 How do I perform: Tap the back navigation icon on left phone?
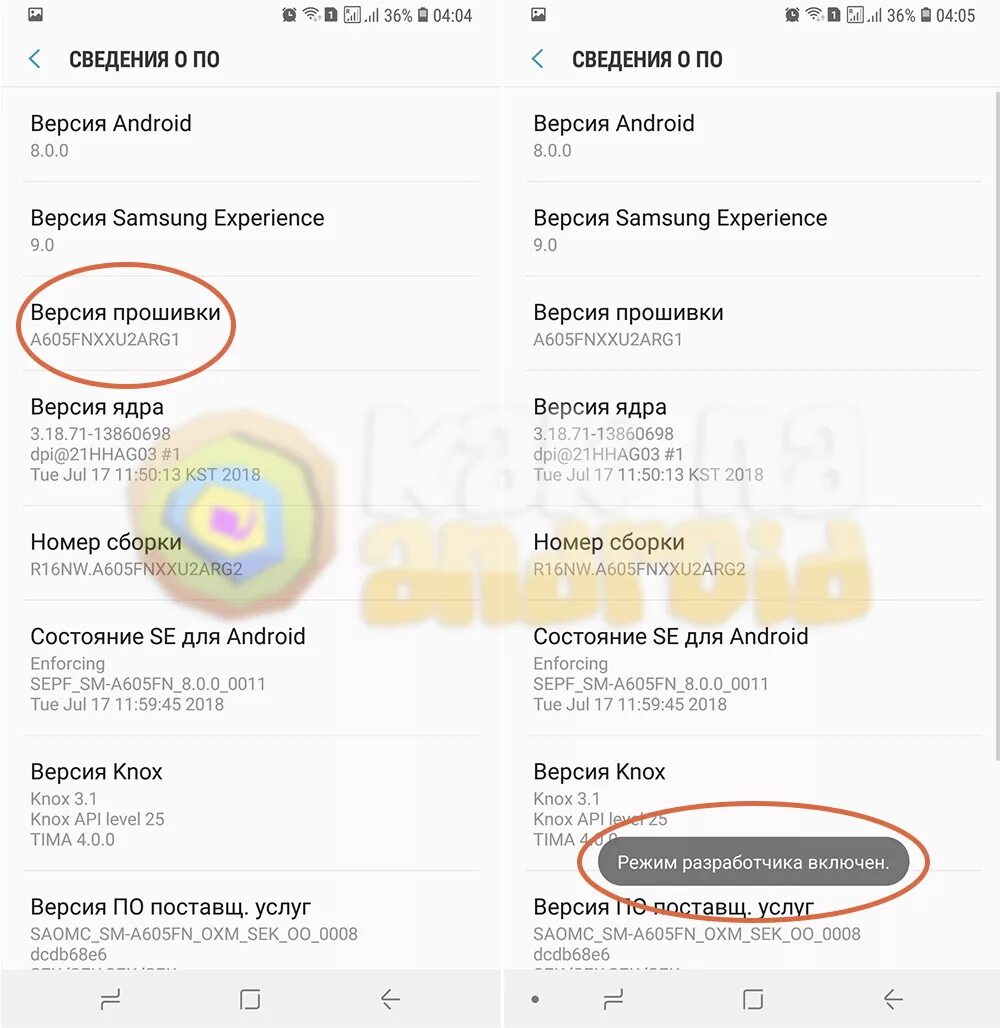coord(390,998)
